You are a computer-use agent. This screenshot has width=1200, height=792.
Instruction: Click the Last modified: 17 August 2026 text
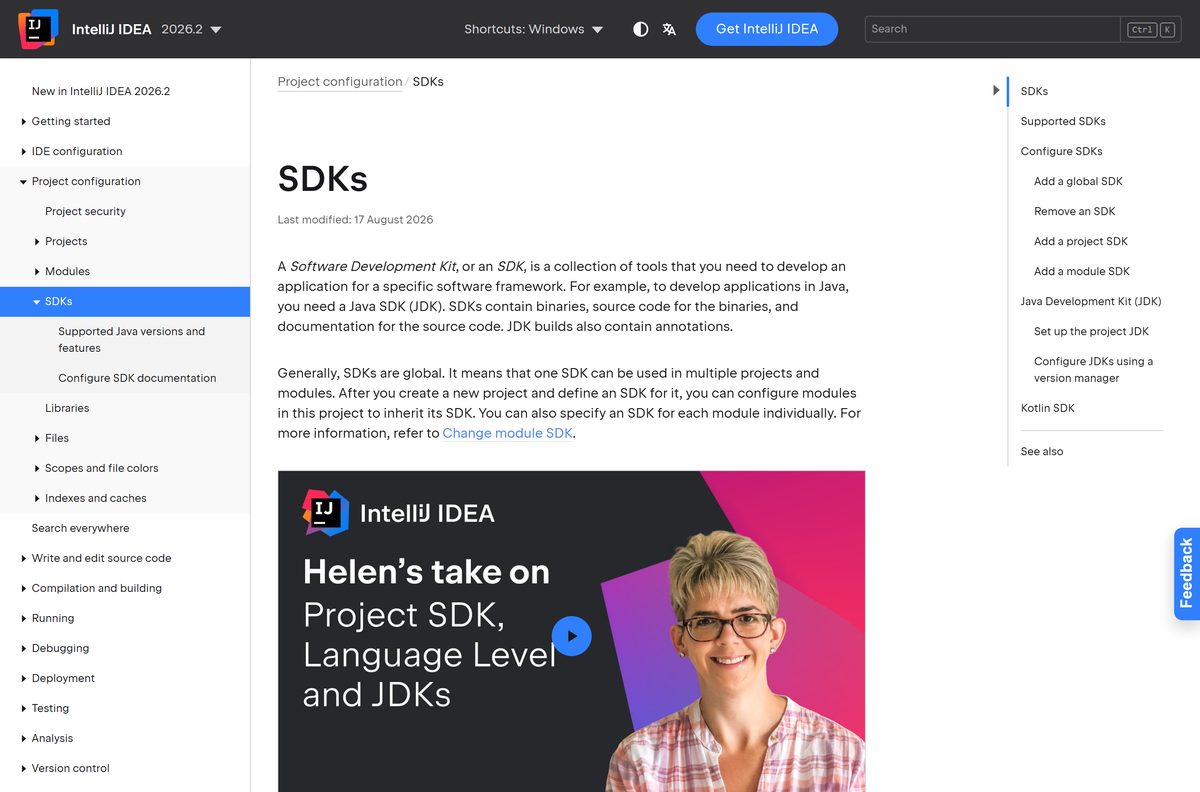[355, 219]
